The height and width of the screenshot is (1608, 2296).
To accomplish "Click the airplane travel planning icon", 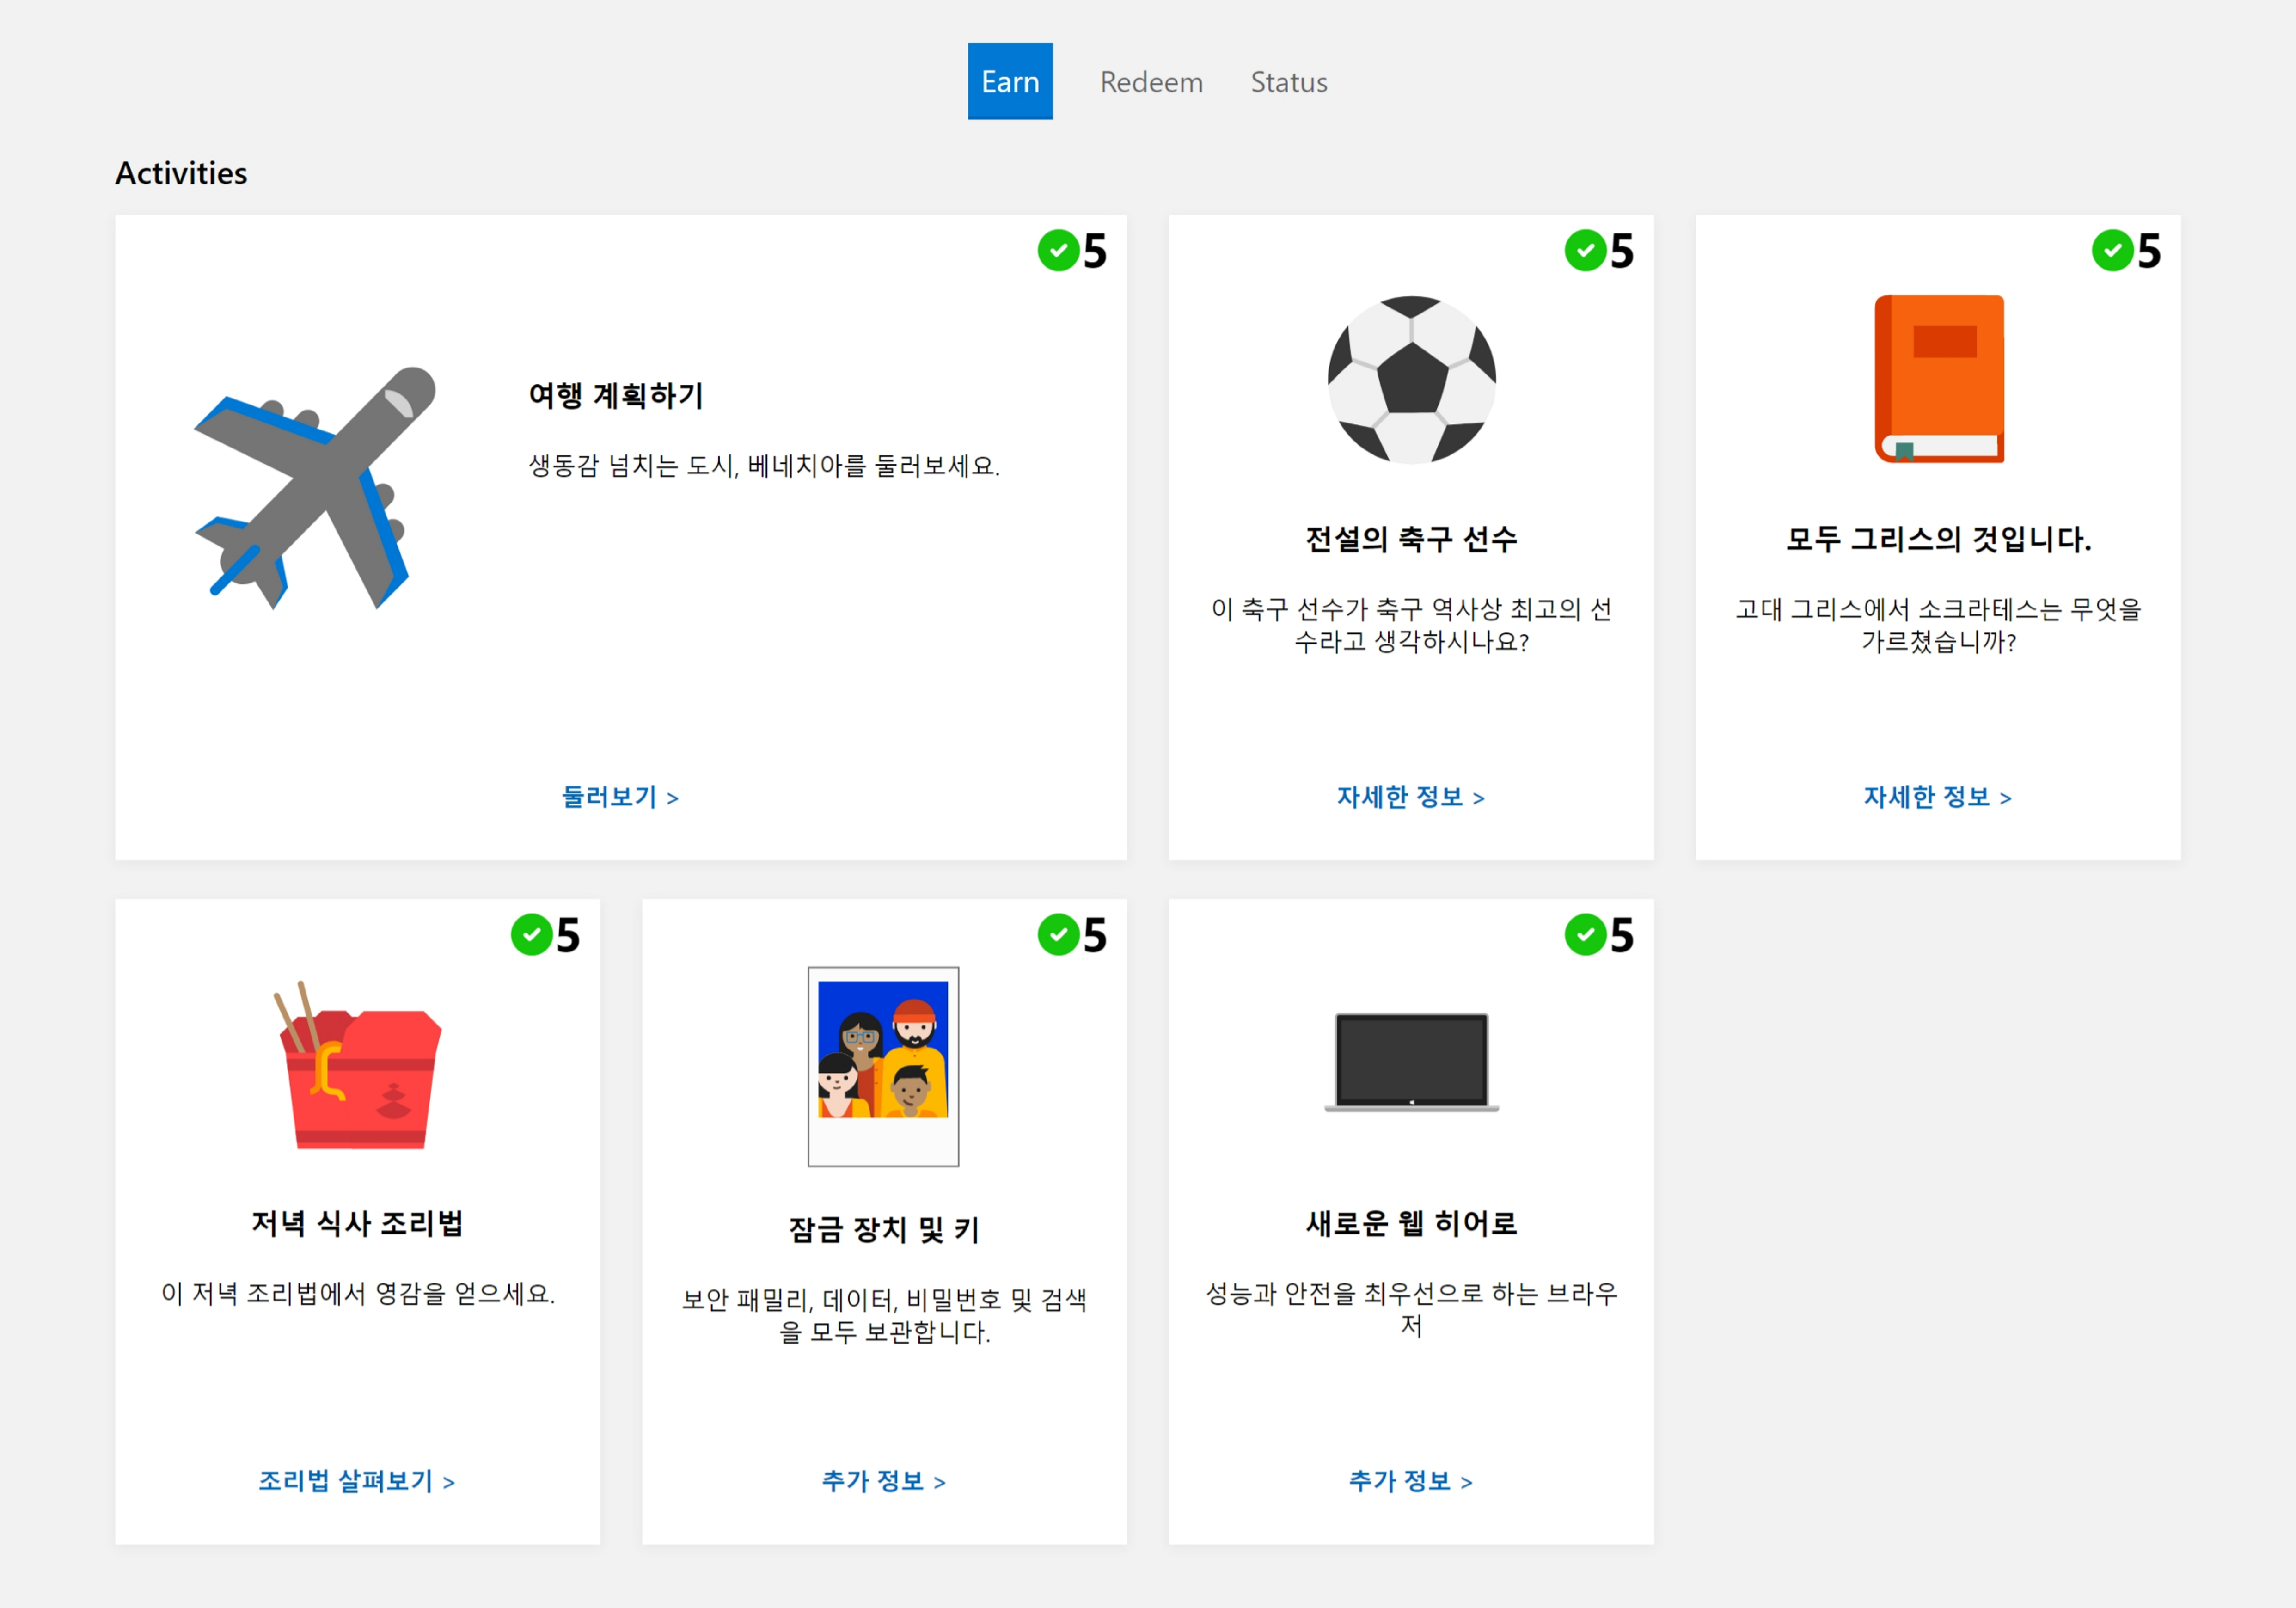I will coord(315,487).
